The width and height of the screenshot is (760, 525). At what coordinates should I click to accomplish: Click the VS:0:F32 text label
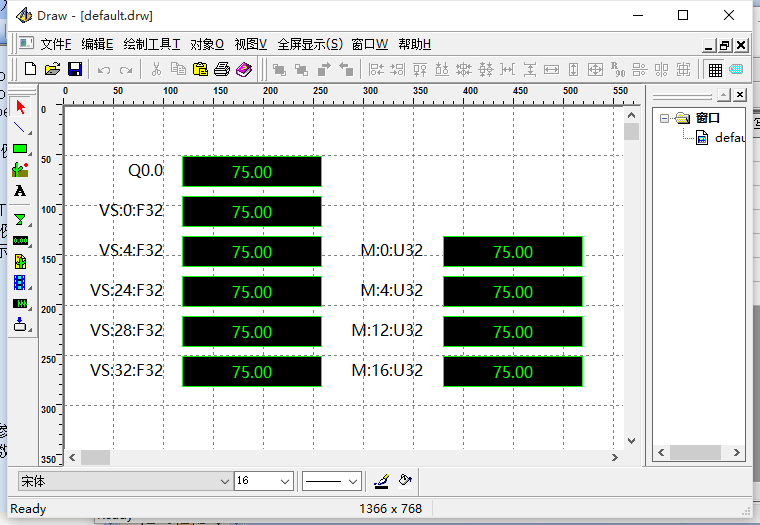pyautogui.click(x=131, y=210)
